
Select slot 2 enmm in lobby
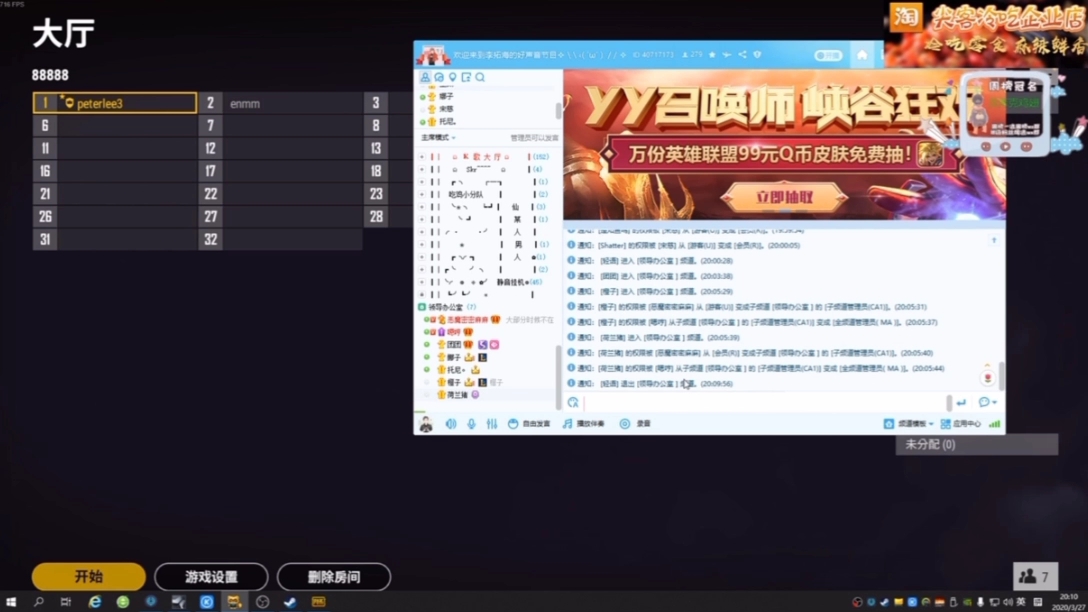(280, 103)
